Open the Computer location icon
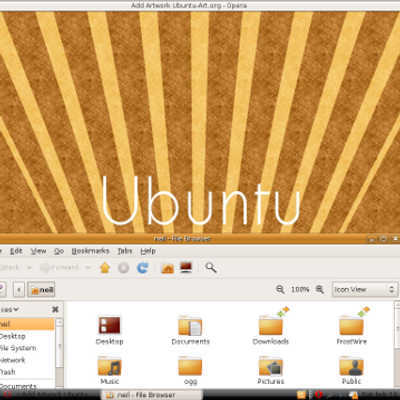 (186, 267)
